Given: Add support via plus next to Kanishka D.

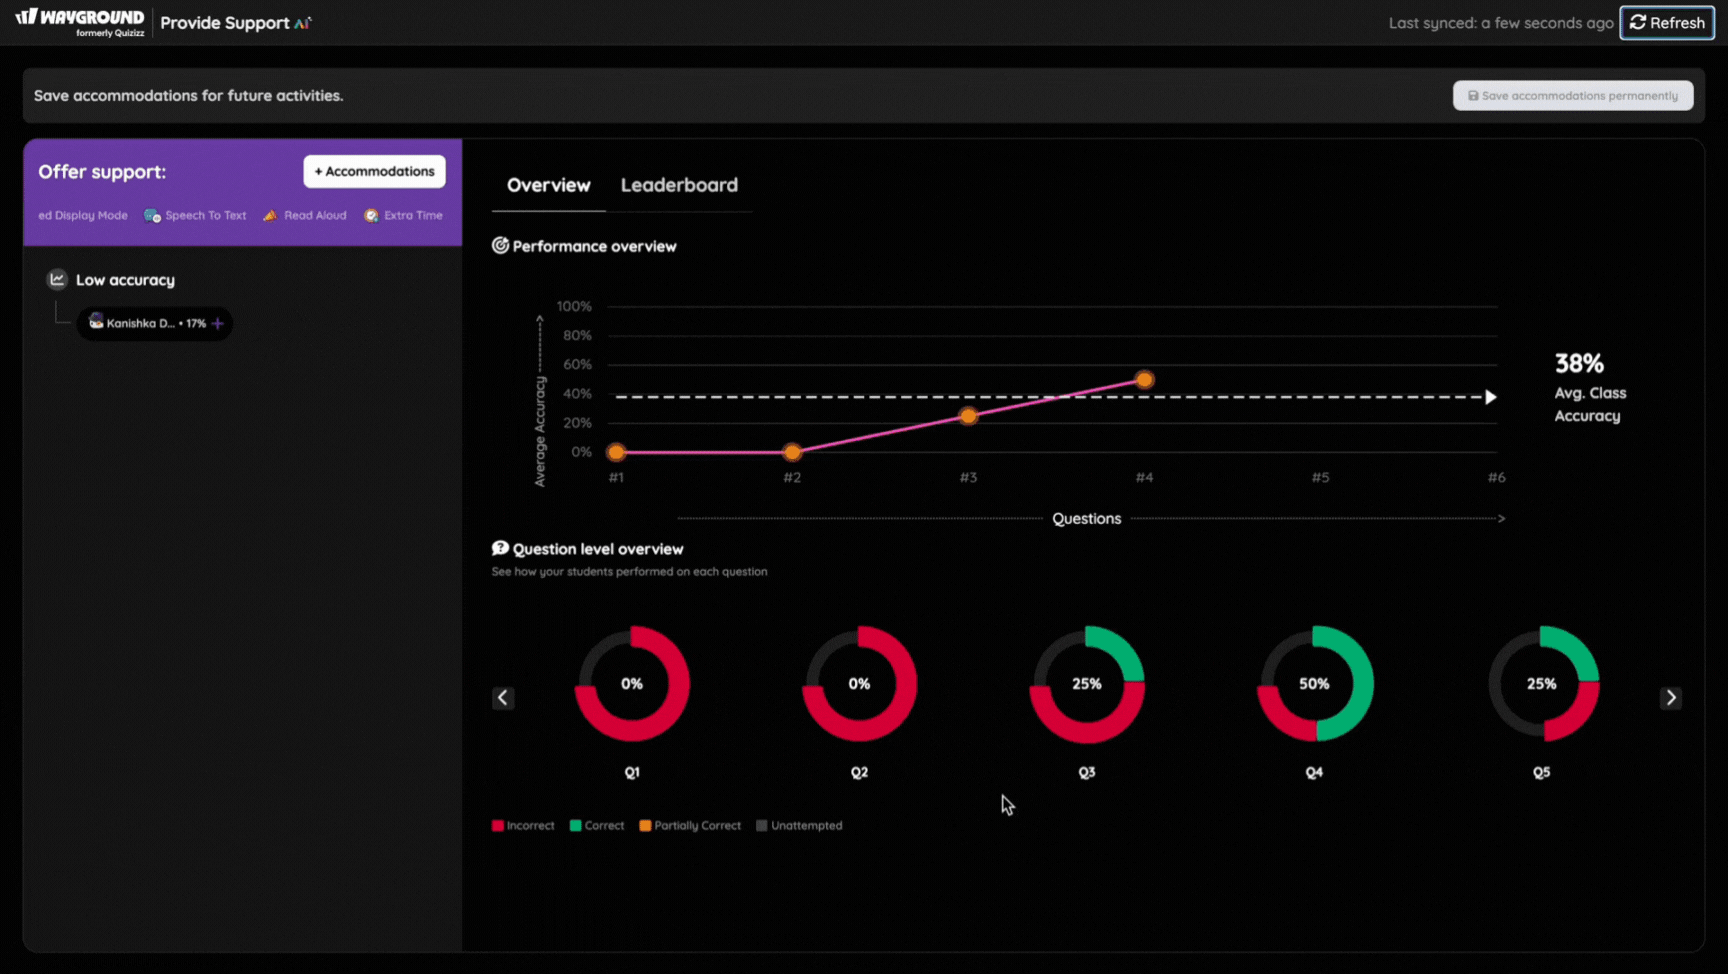Looking at the screenshot, I should tap(218, 323).
